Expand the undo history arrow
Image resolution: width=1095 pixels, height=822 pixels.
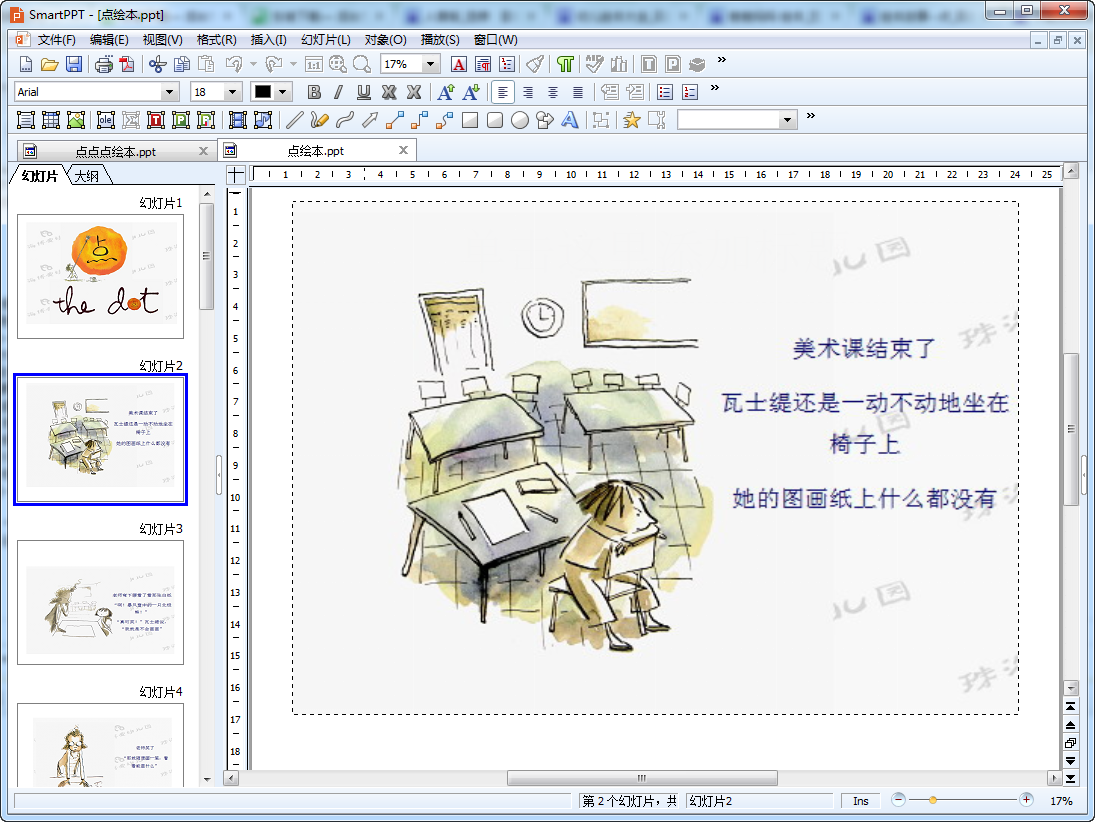point(253,65)
